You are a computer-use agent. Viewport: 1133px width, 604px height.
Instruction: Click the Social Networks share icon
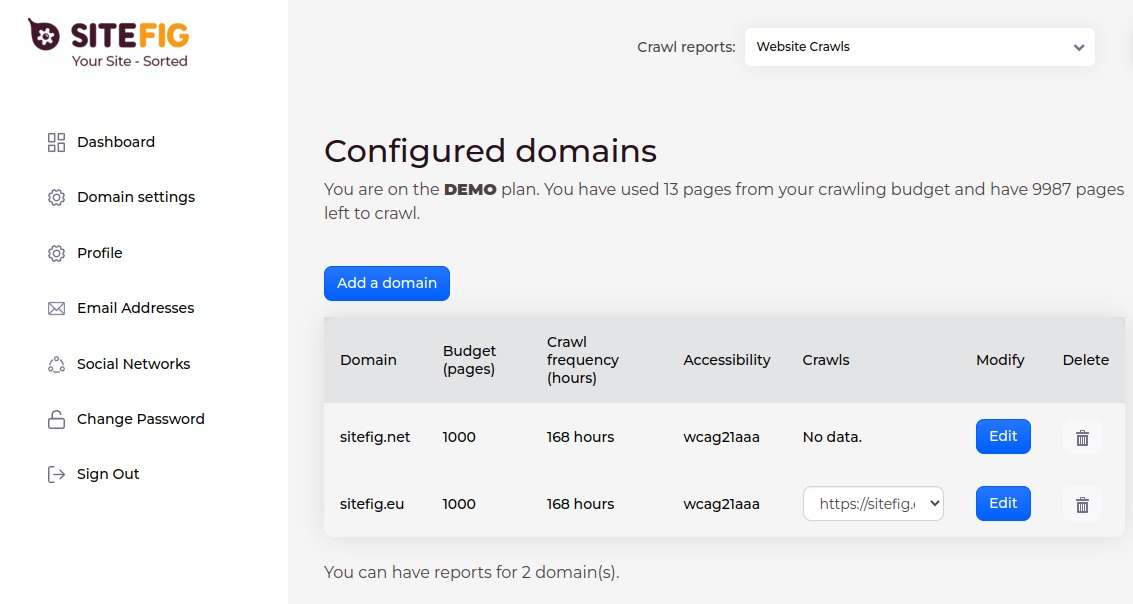56,365
